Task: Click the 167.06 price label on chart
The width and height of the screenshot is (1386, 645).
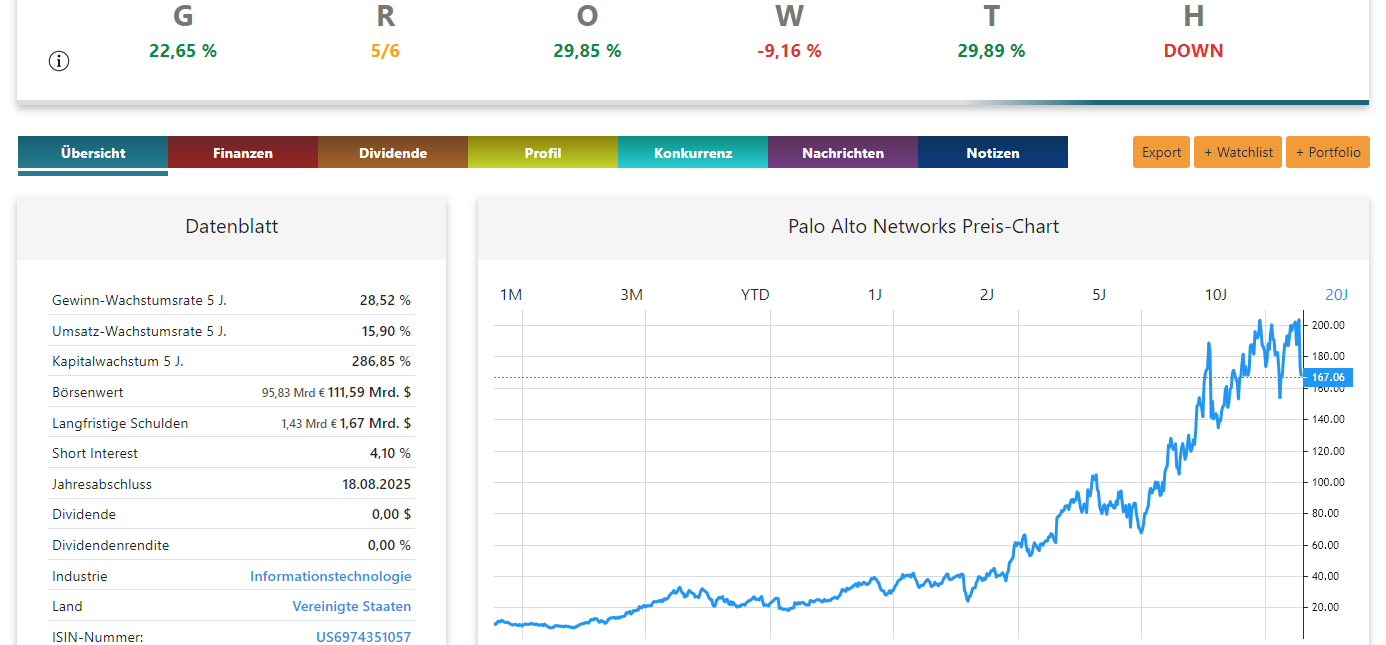Action: coord(1329,377)
